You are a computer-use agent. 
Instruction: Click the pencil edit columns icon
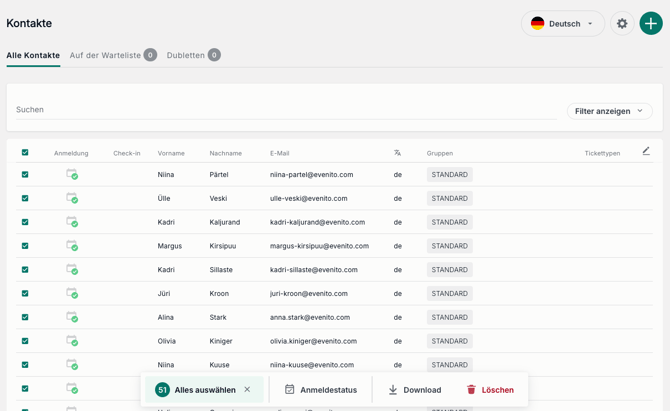646,152
